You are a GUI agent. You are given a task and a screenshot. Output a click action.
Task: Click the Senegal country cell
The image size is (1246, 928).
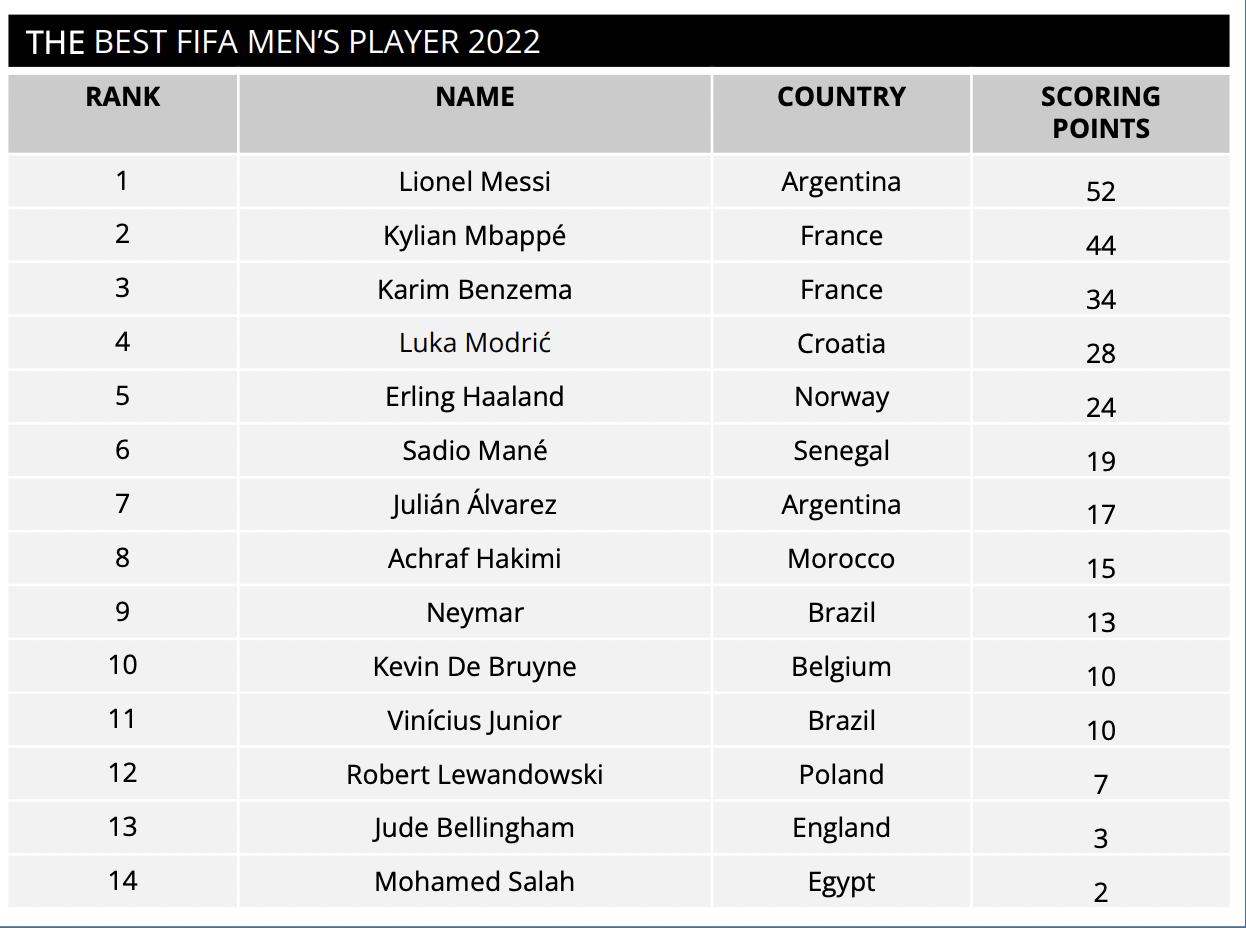tap(841, 451)
